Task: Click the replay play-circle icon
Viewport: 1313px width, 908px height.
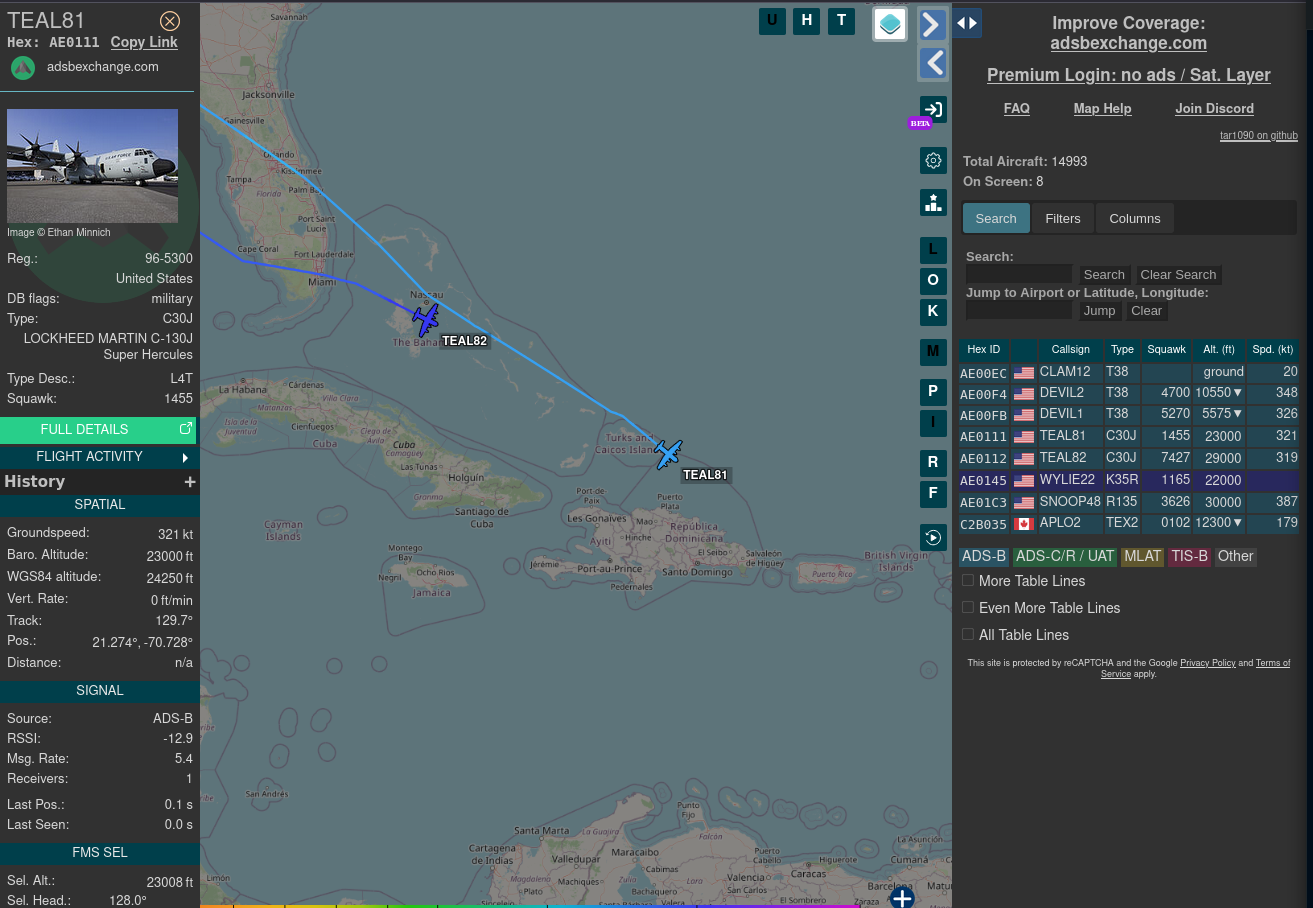Action: (x=933, y=538)
